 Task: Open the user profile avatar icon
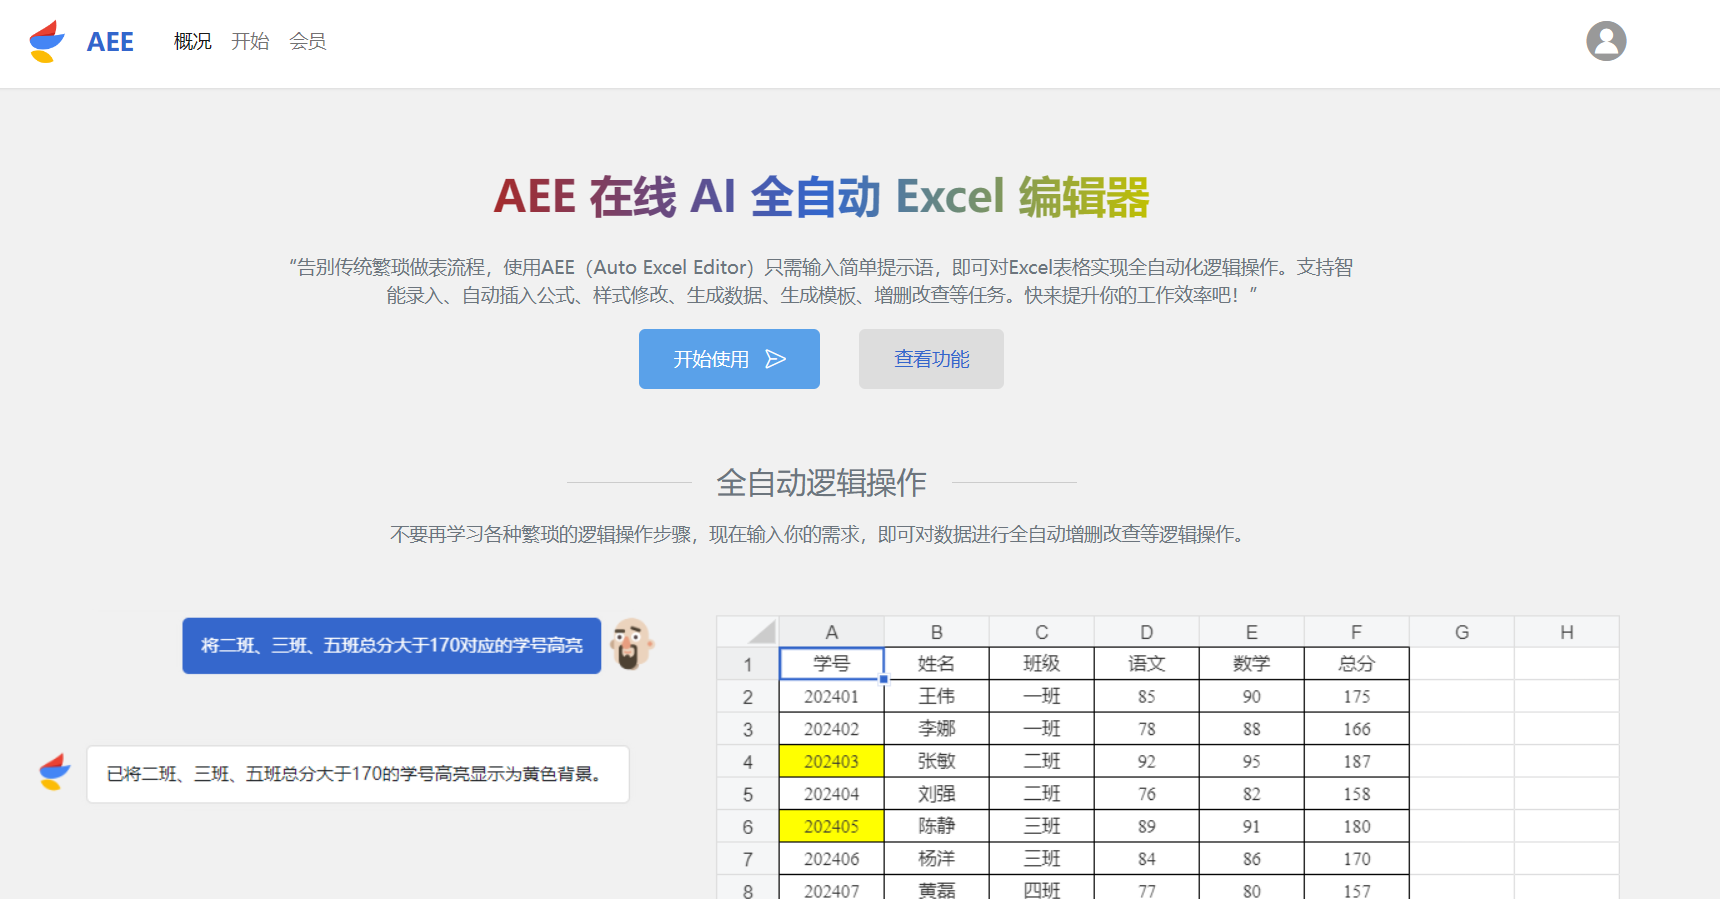click(1606, 41)
